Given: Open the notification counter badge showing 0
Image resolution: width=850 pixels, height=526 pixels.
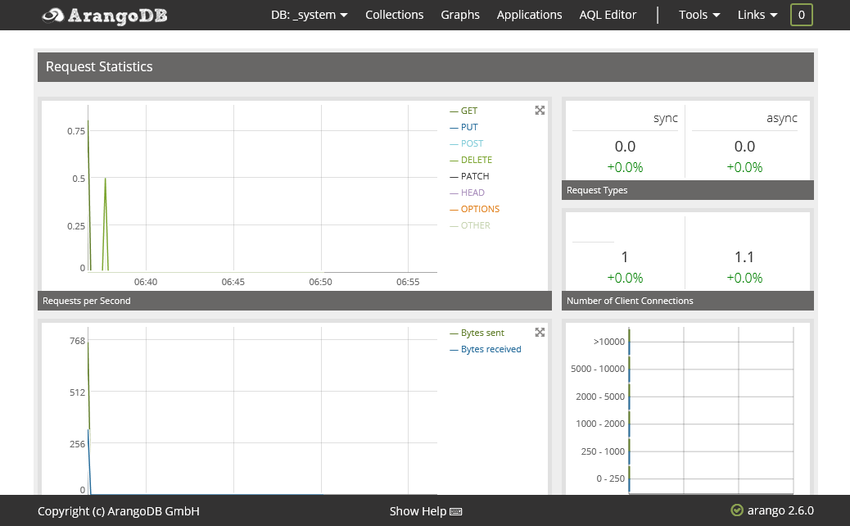Looking at the screenshot, I should coord(801,15).
